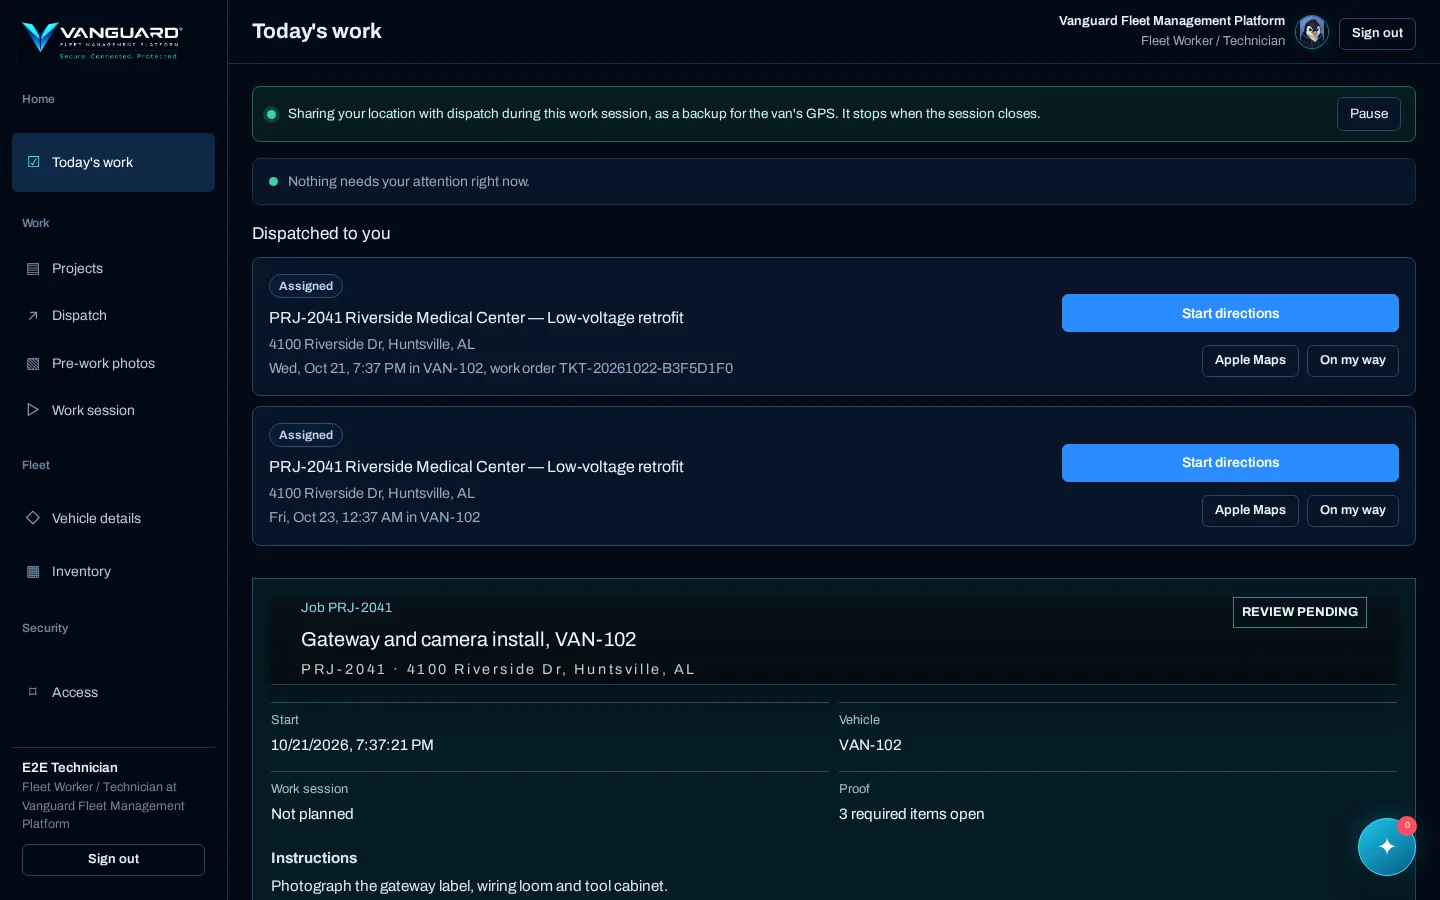Click the "Job PRJ-2041" label
This screenshot has width=1440, height=900.
click(x=346, y=608)
